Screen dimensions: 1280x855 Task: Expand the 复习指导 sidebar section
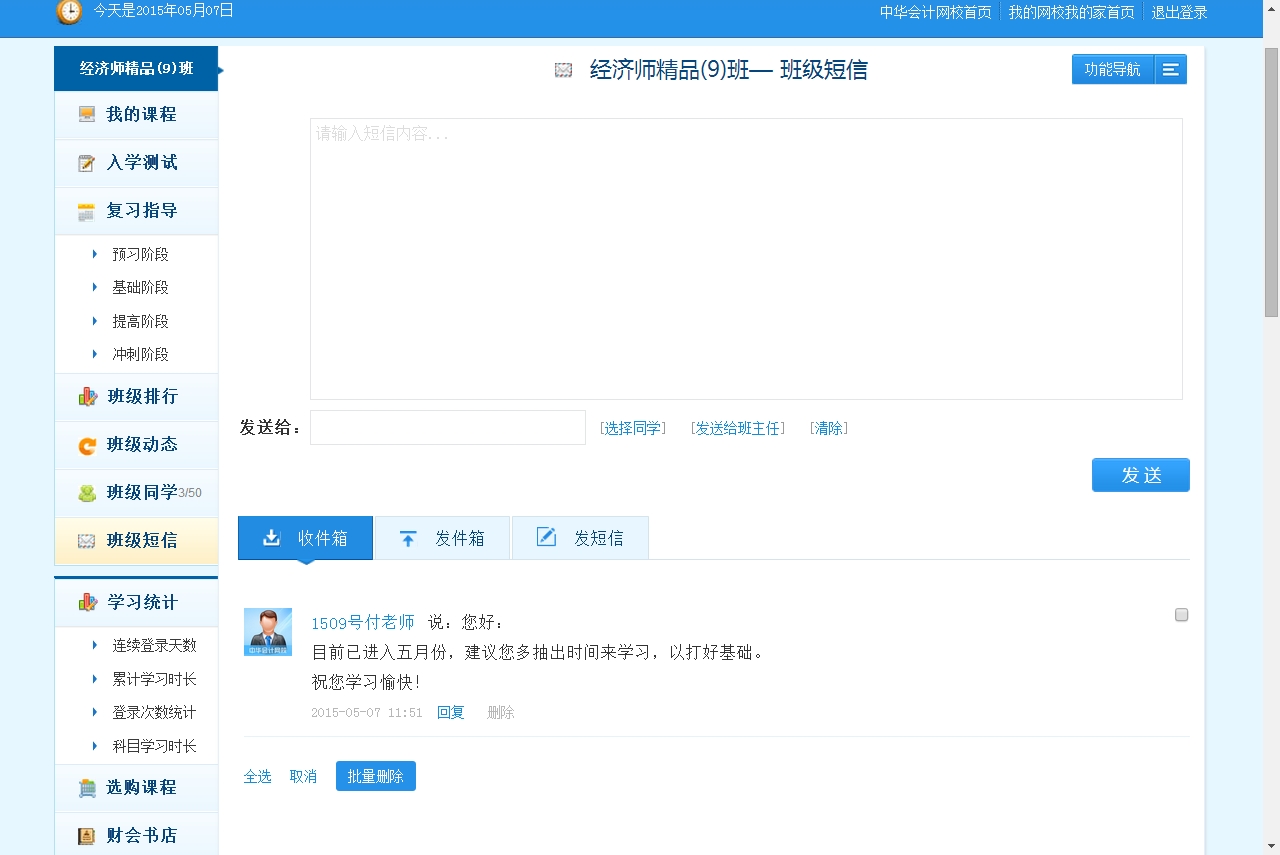(141, 211)
